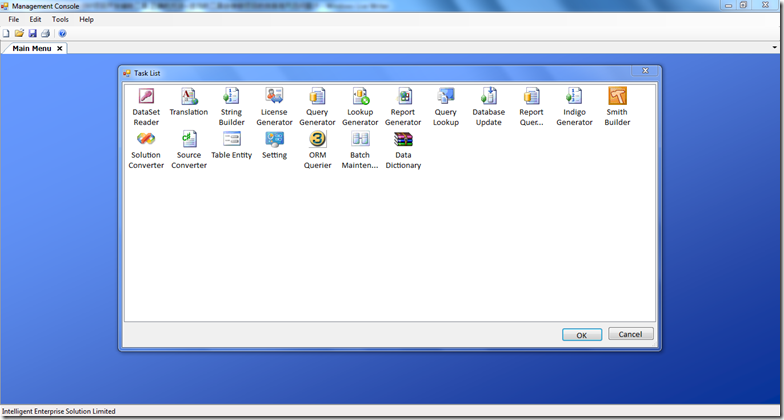784x420 pixels.
Task: Minimize the Management Console window
Action: point(729,5)
